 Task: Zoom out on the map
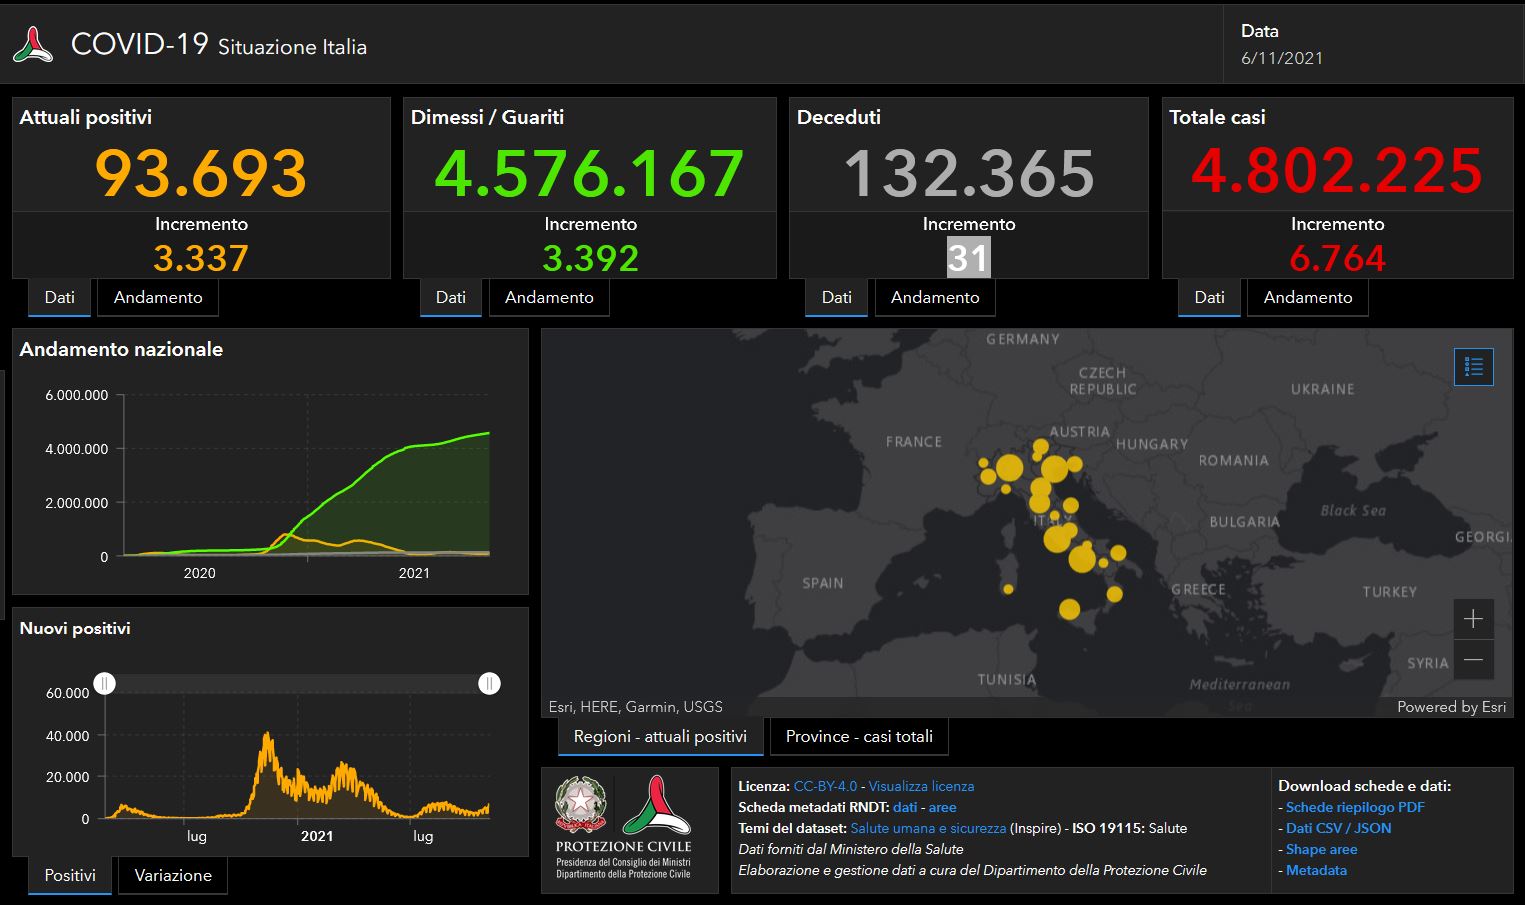1473,660
